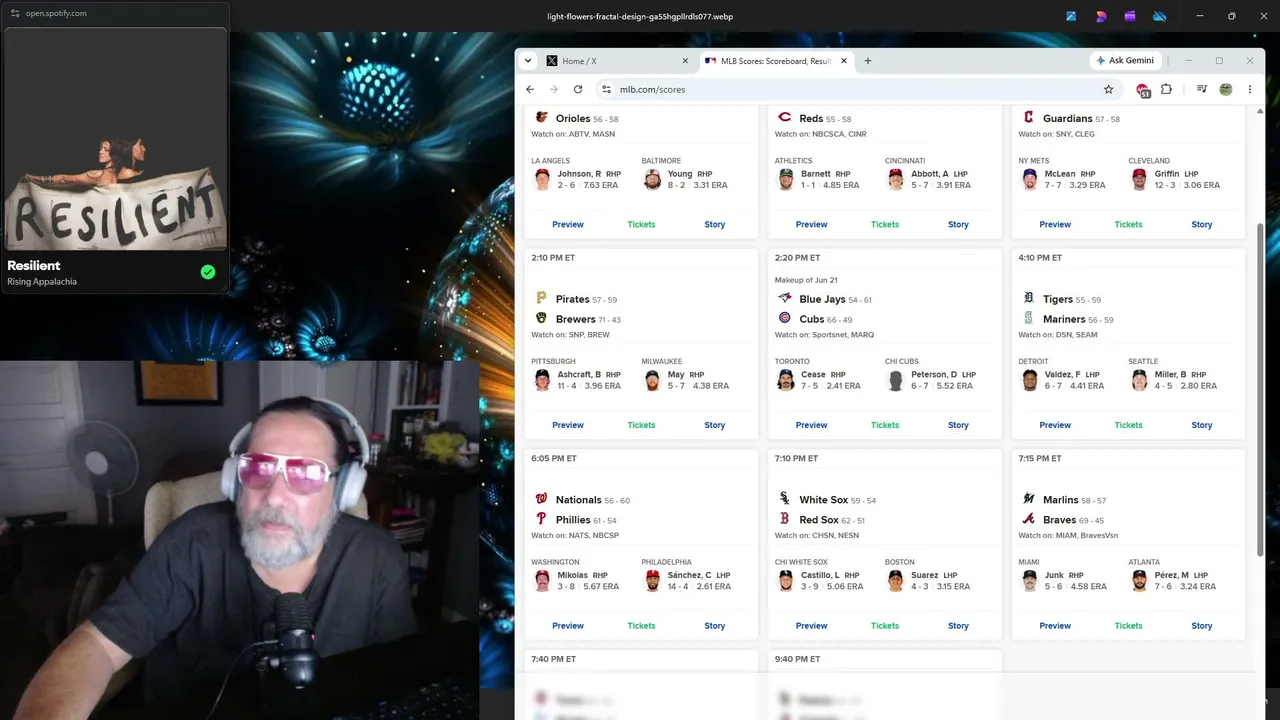This screenshot has height=720, width=1280.
Task: Click the Pirates team logo
Action: click(541, 298)
